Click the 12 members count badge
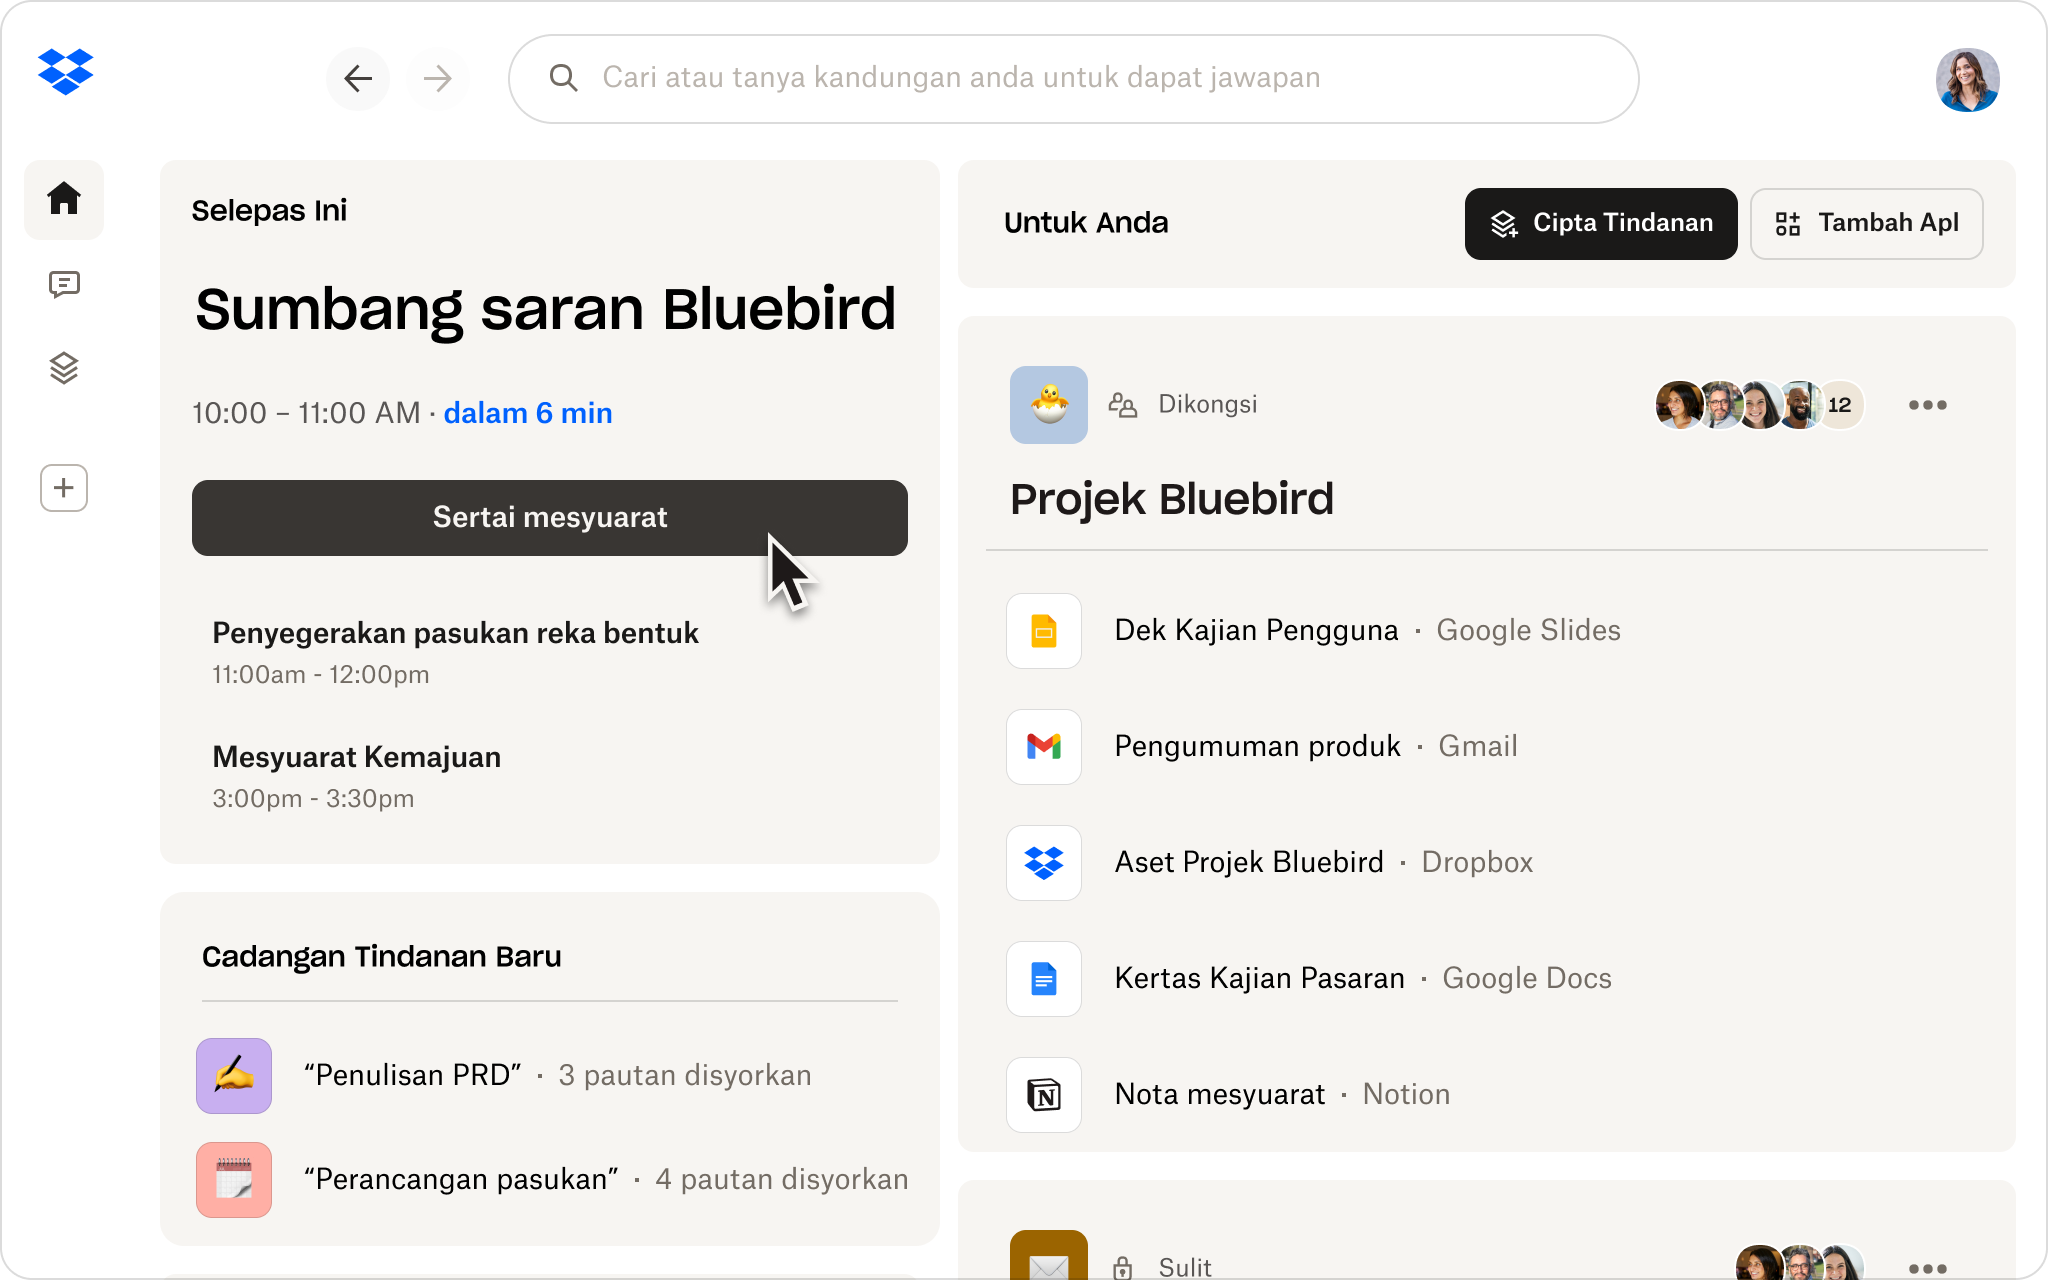The image size is (2048, 1280). point(1840,405)
